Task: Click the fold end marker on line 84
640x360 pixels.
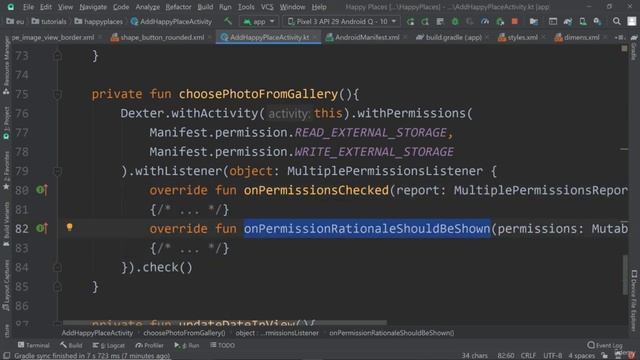Action: coord(58,267)
